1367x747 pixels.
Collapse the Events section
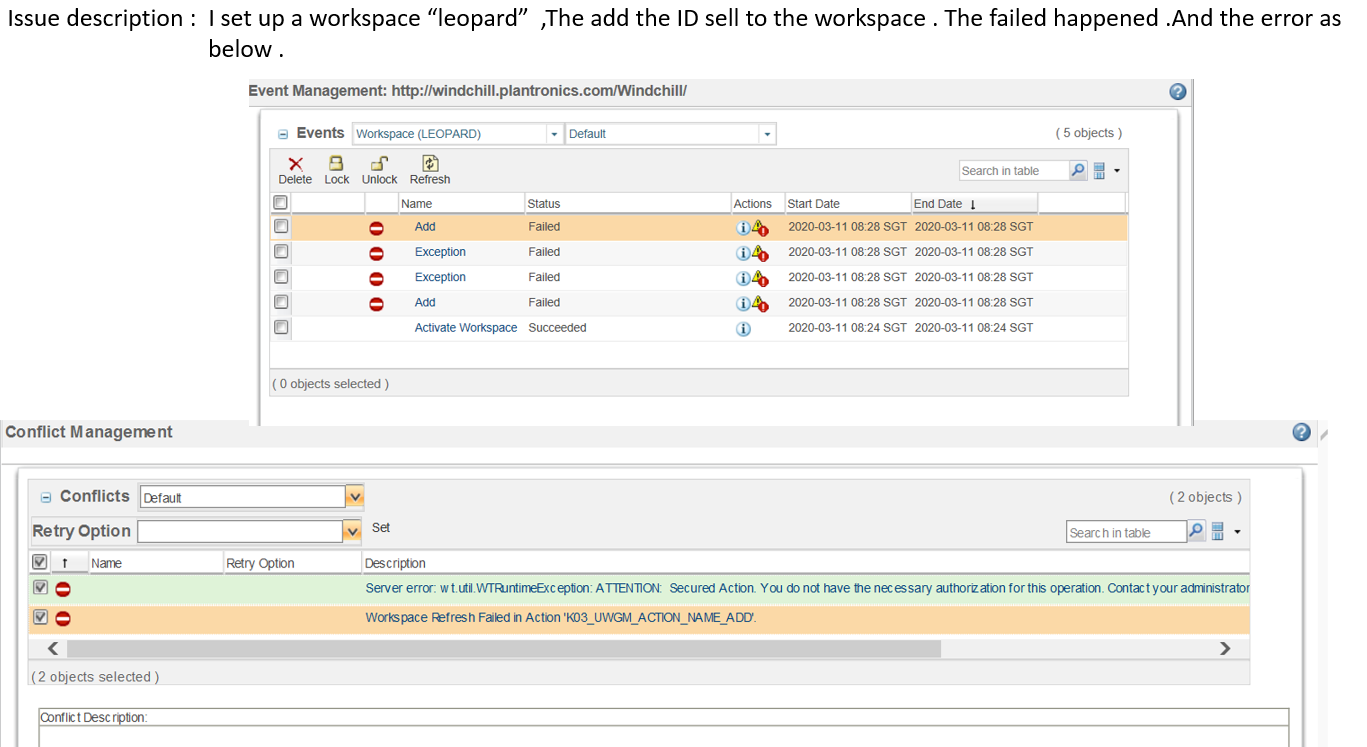pos(282,133)
